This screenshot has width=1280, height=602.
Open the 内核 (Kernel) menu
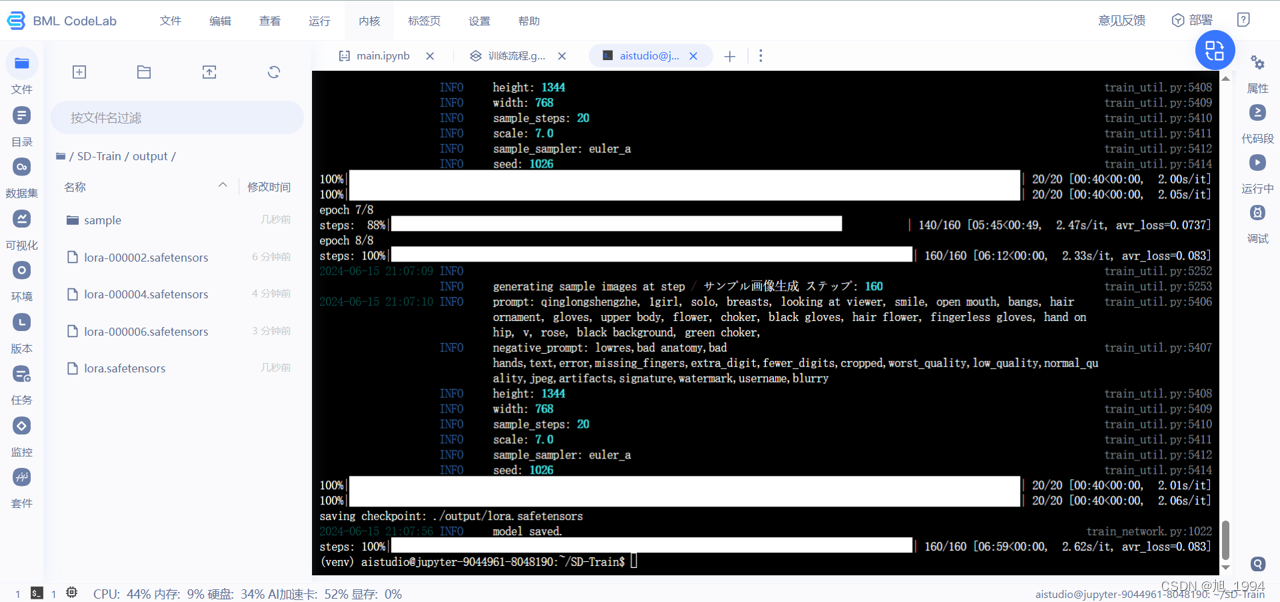point(369,20)
